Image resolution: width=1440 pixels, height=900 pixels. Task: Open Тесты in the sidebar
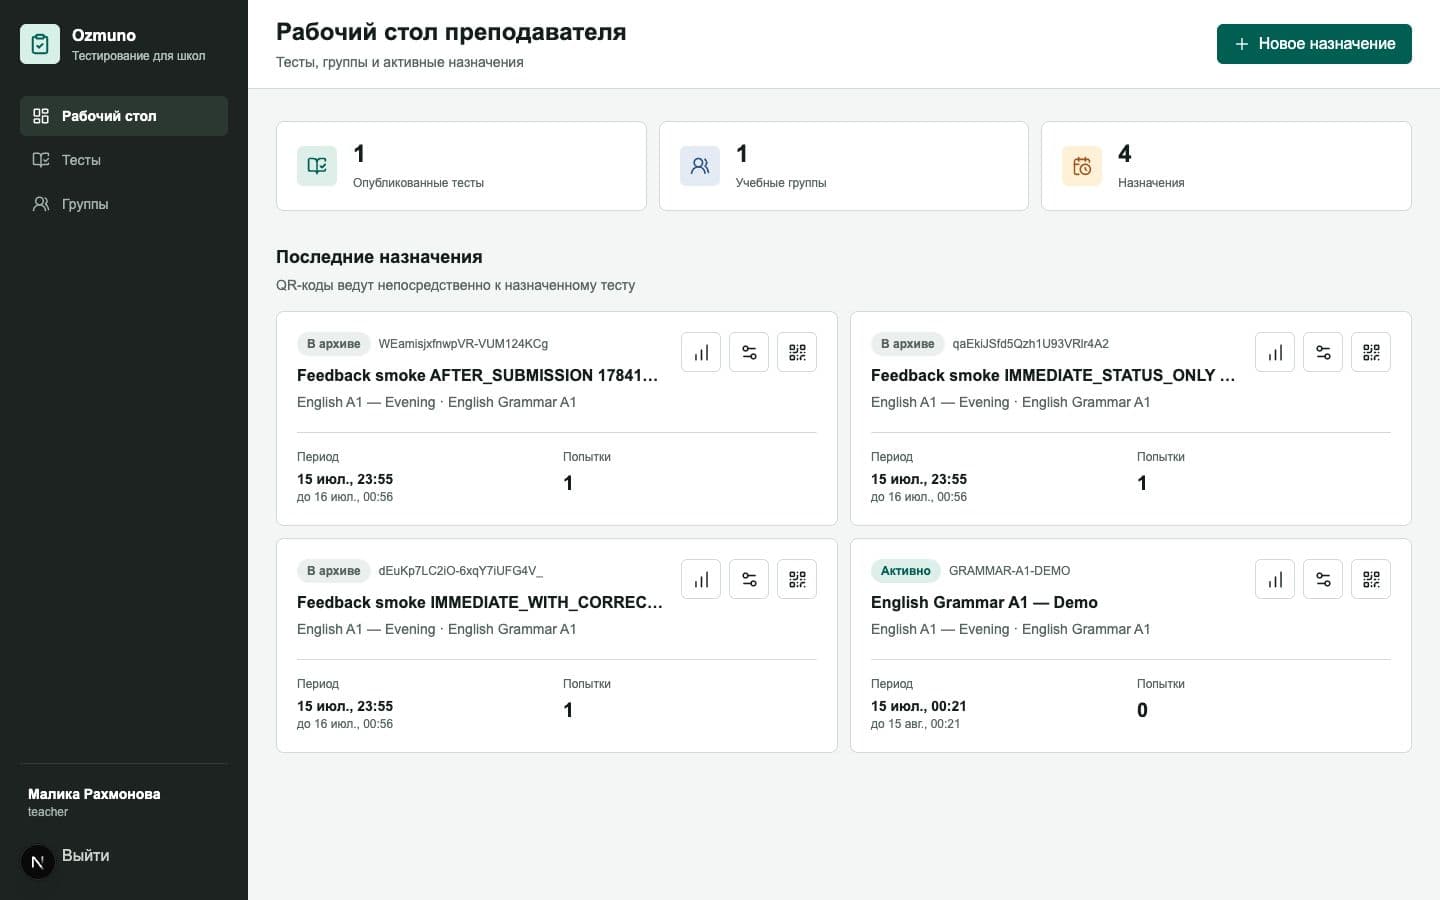pos(124,160)
